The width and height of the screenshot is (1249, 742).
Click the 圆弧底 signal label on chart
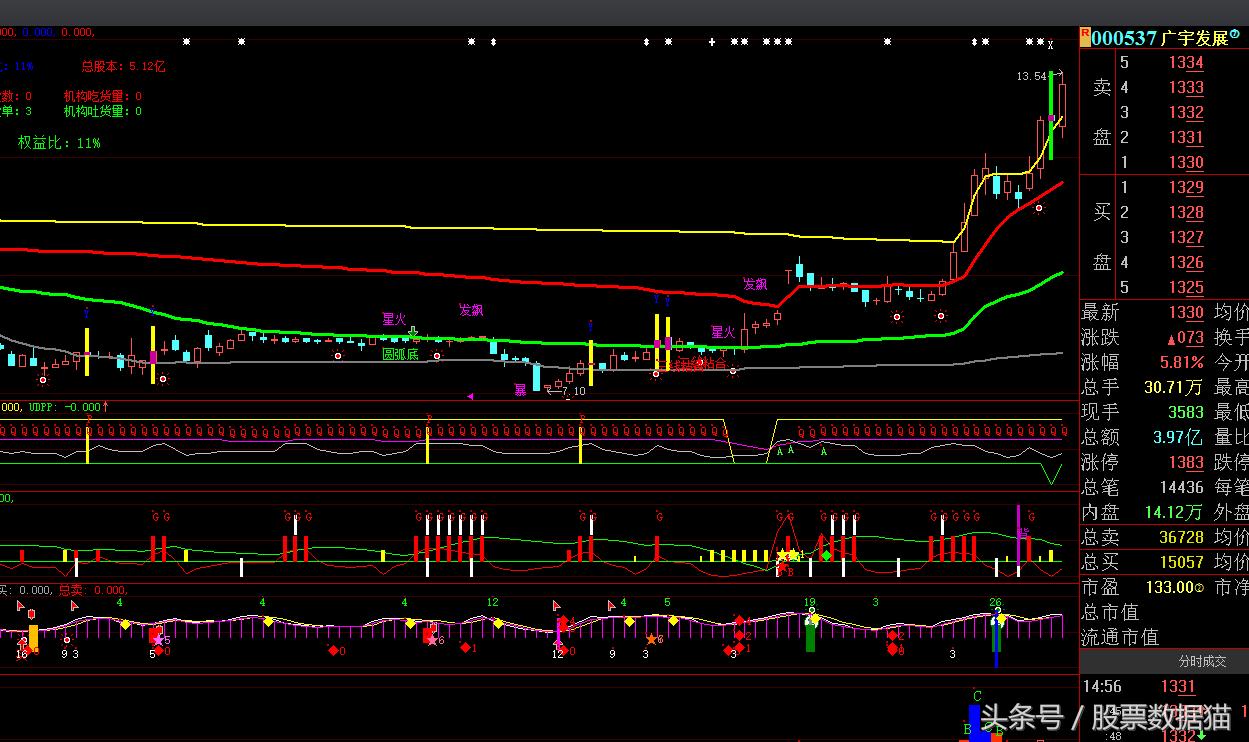click(x=400, y=354)
